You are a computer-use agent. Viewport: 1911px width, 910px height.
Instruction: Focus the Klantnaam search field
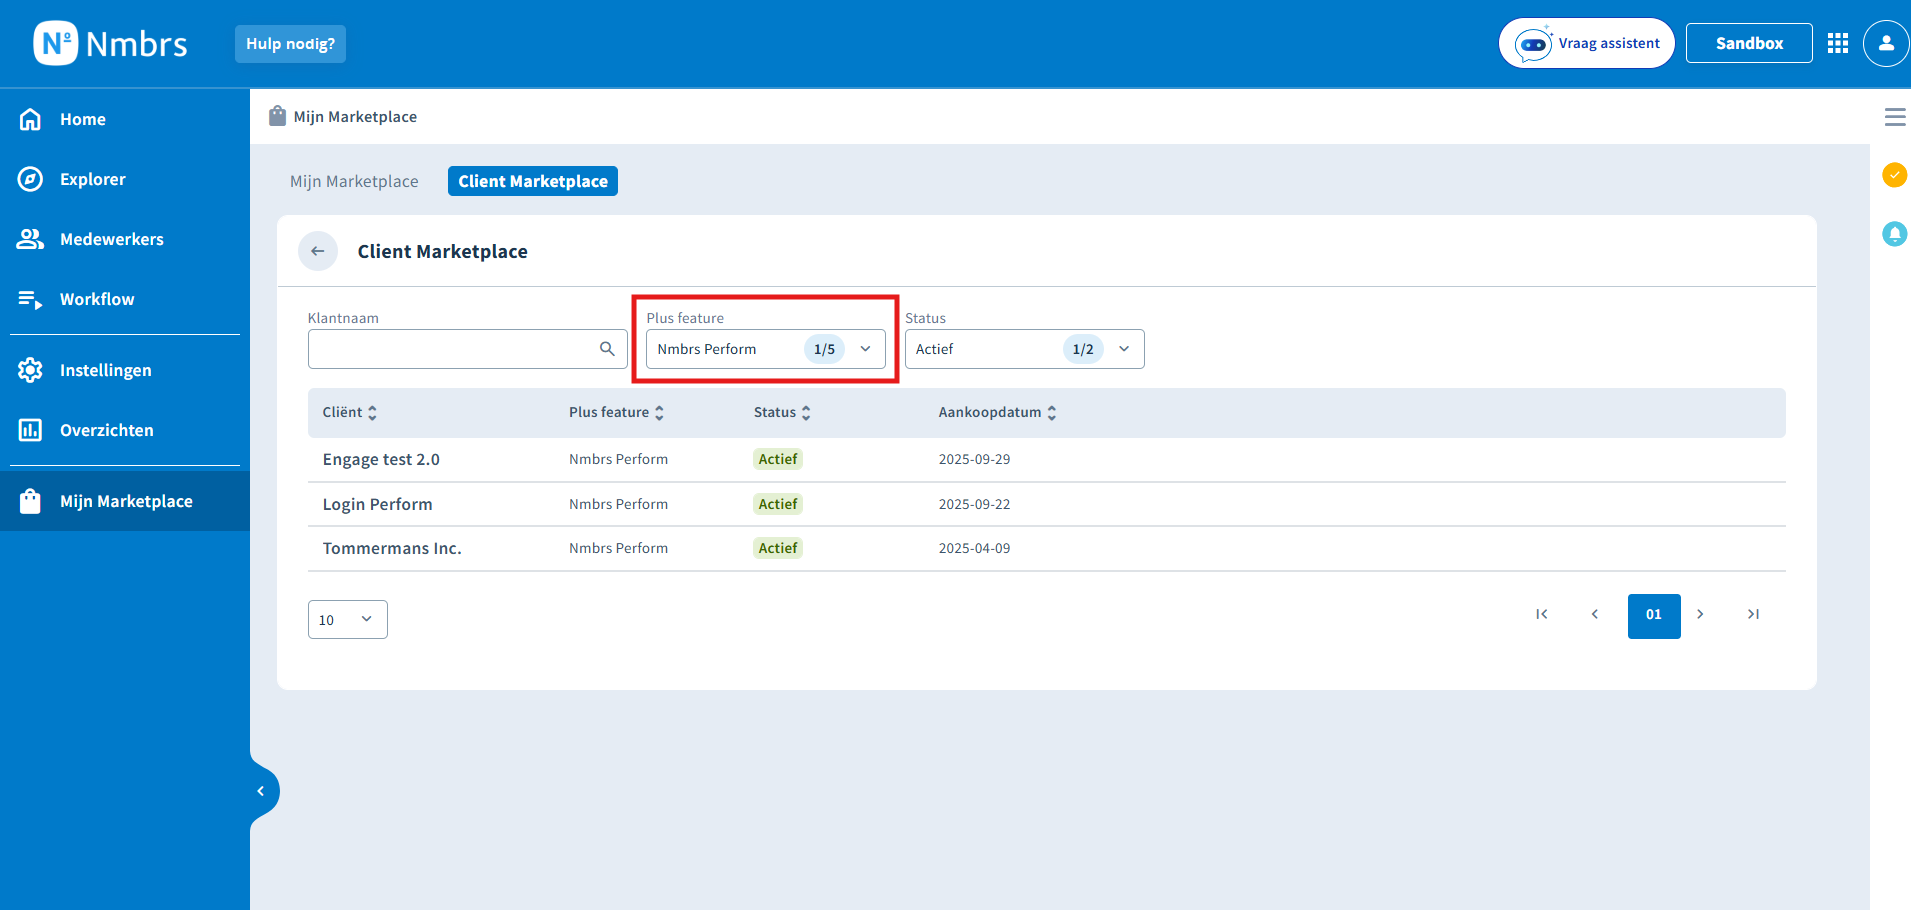(467, 349)
